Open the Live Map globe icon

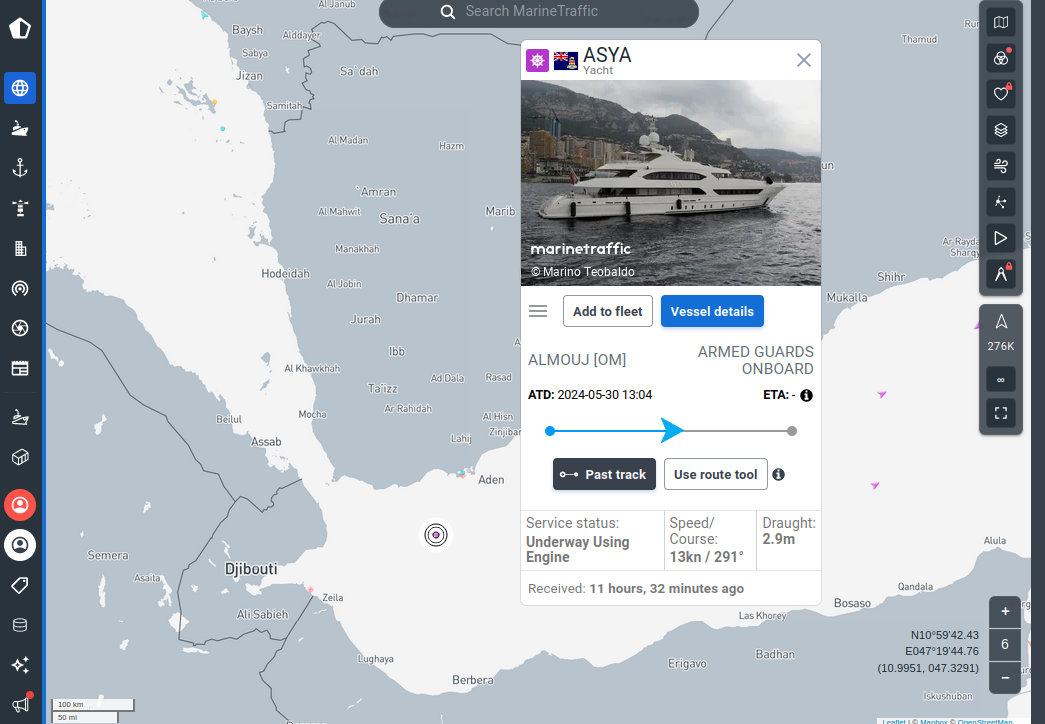[20, 88]
